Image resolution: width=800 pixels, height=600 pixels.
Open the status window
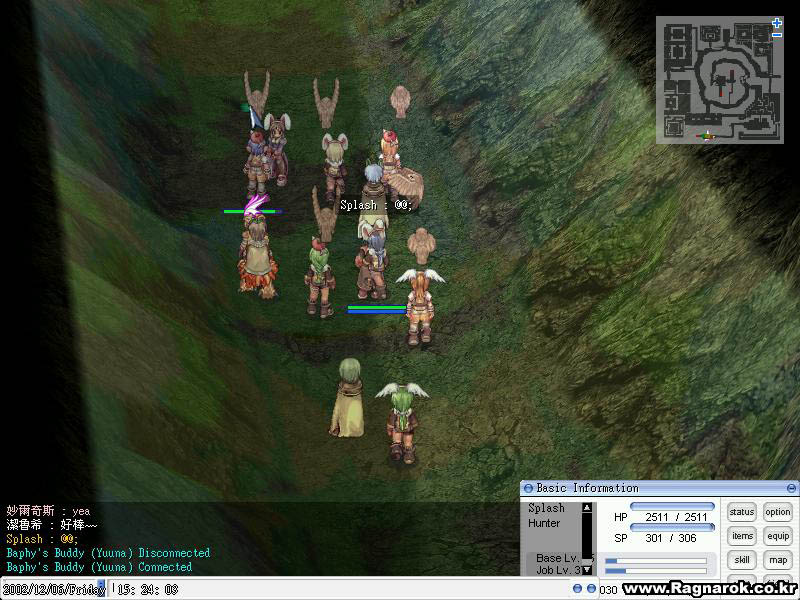(x=741, y=512)
